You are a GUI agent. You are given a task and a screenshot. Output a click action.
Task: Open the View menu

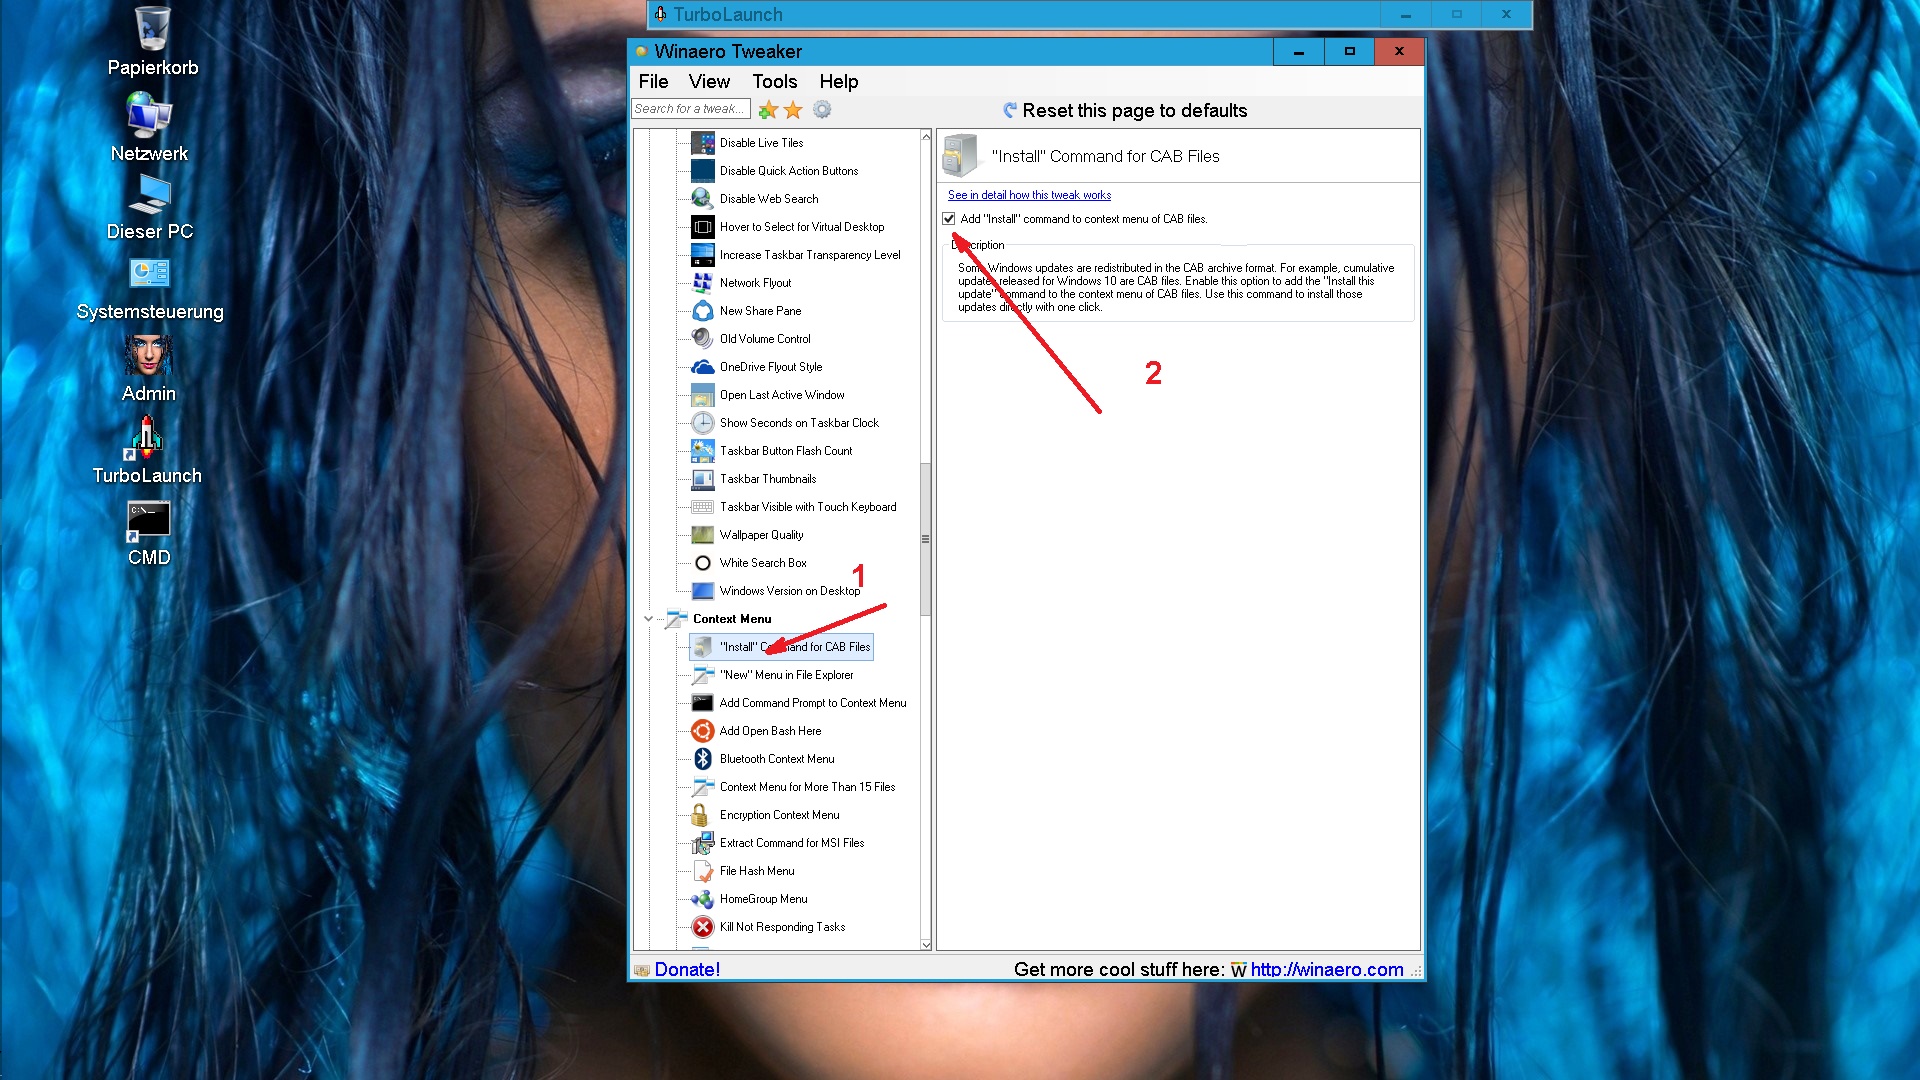709,82
